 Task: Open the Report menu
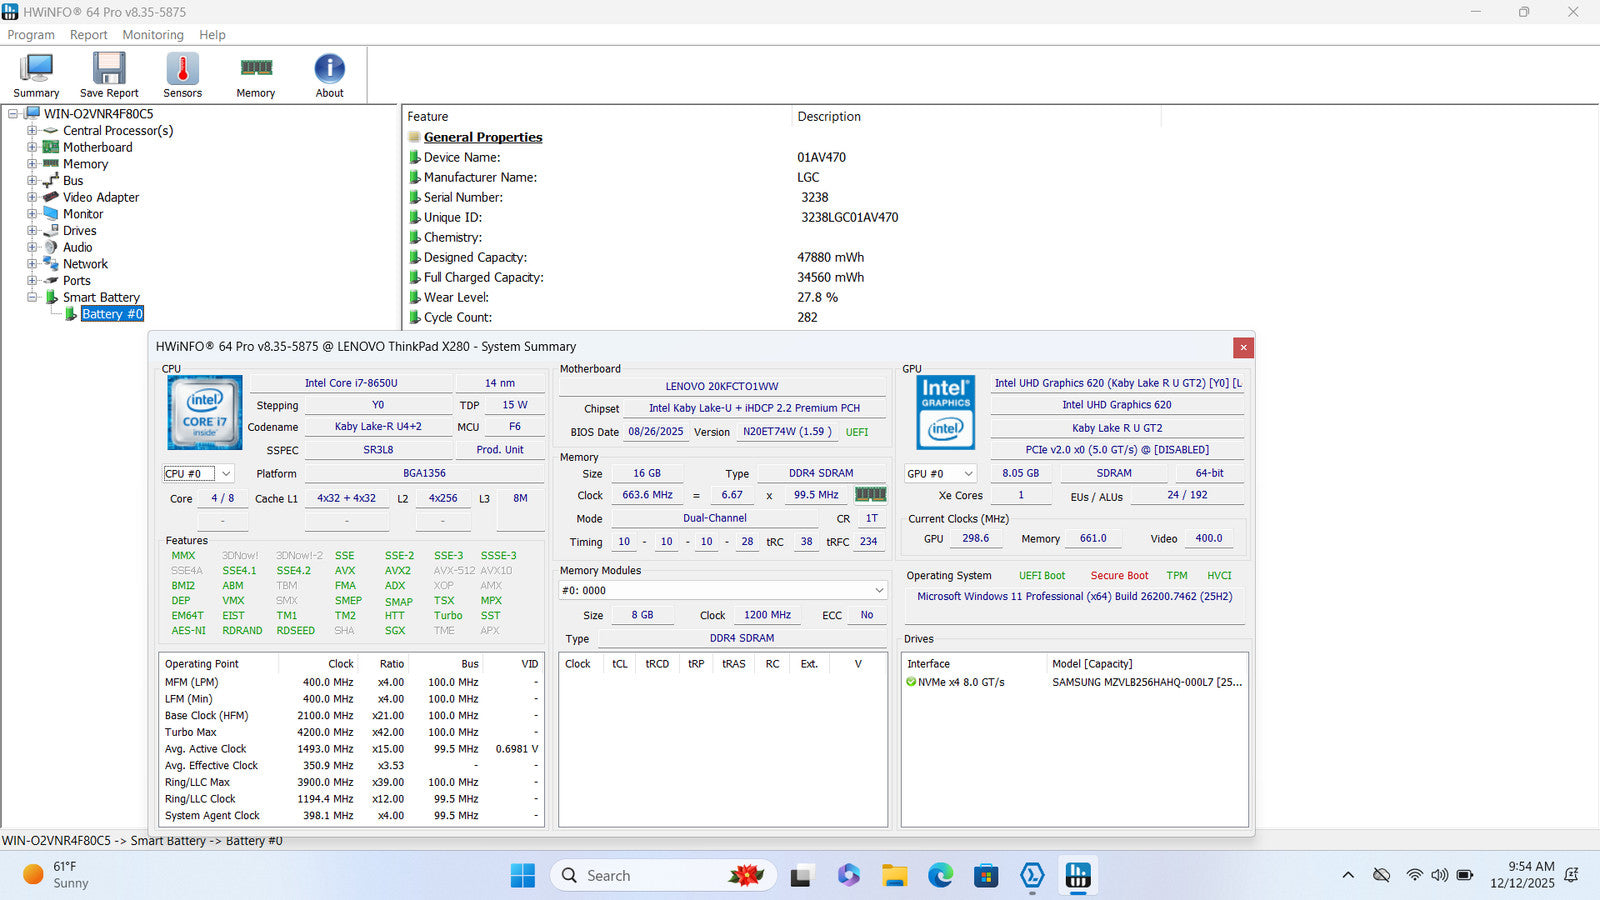[x=88, y=35]
